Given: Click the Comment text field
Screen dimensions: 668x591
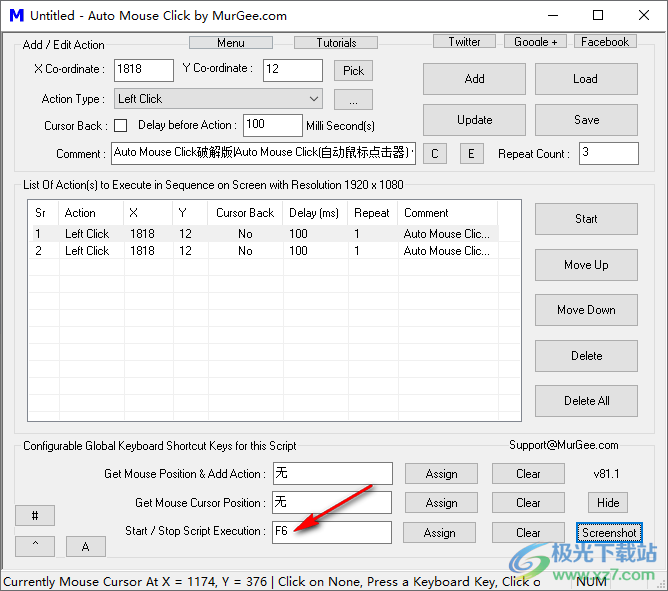Looking at the screenshot, I should 263,153.
